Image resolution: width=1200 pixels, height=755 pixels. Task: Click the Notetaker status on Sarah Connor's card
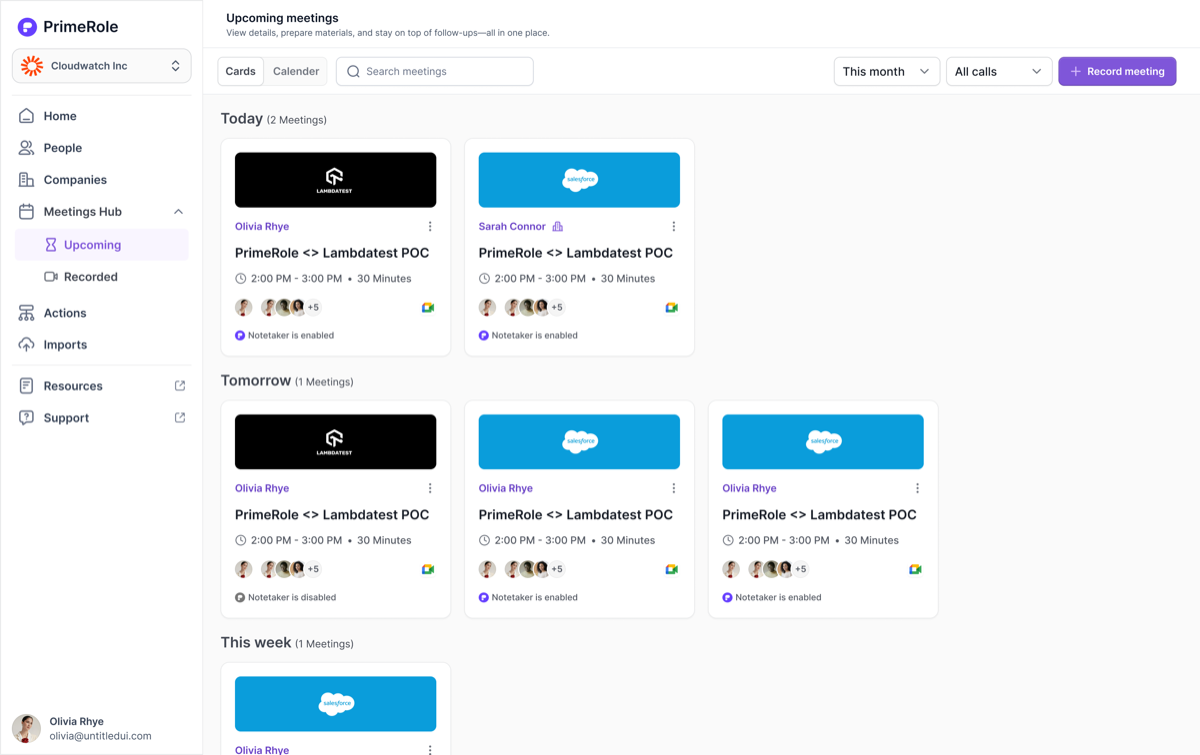[x=528, y=336]
